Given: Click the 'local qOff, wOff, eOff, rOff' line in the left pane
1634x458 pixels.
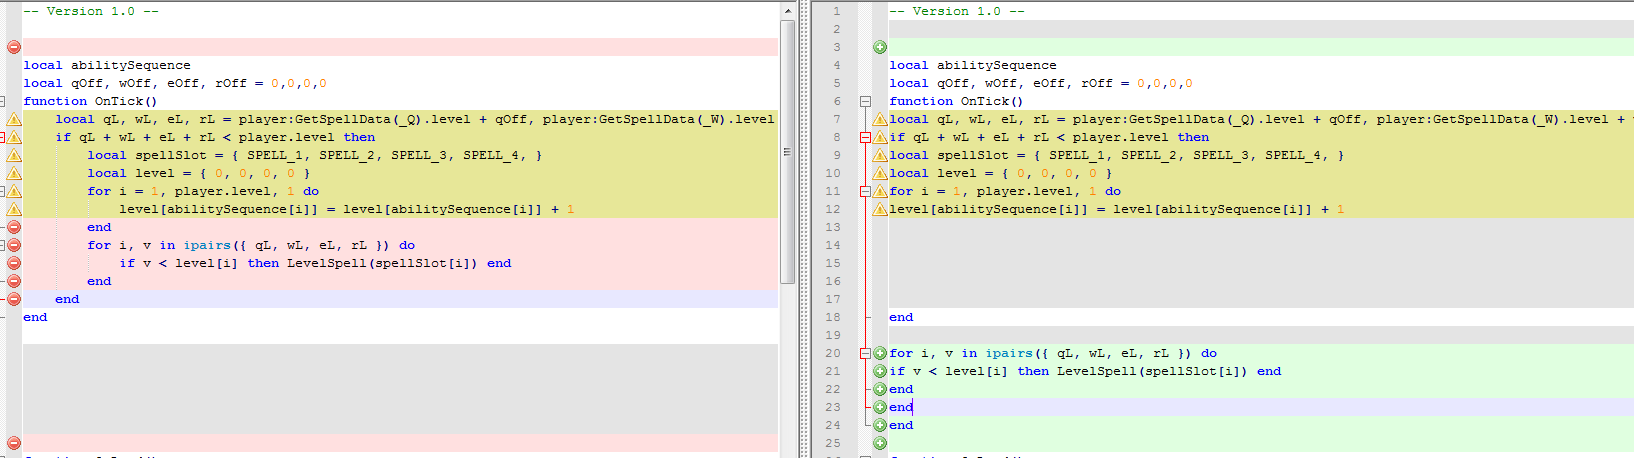Looking at the screenshot, I should [175, 83].
